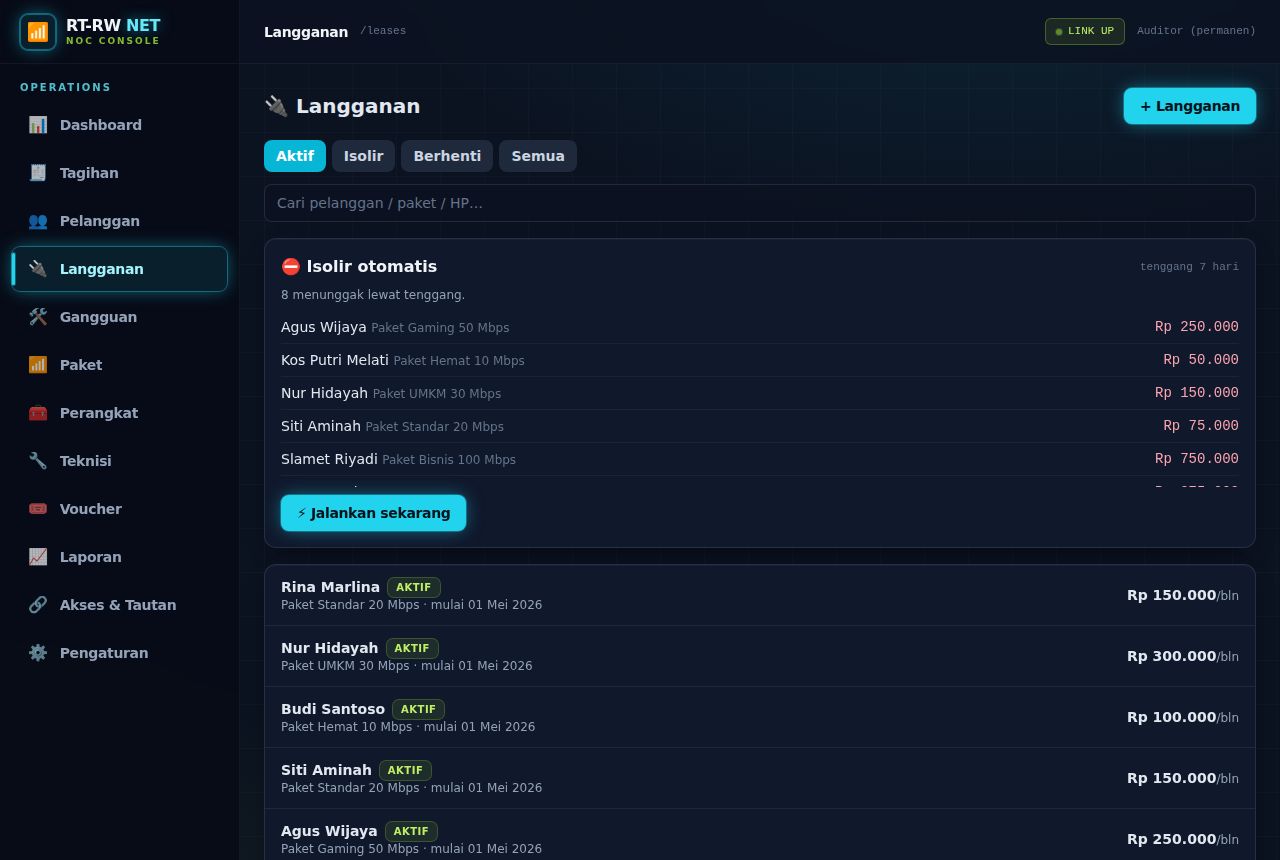
Task: Select Slamet Riyadi in the isolir list
Action: [760, 459]
